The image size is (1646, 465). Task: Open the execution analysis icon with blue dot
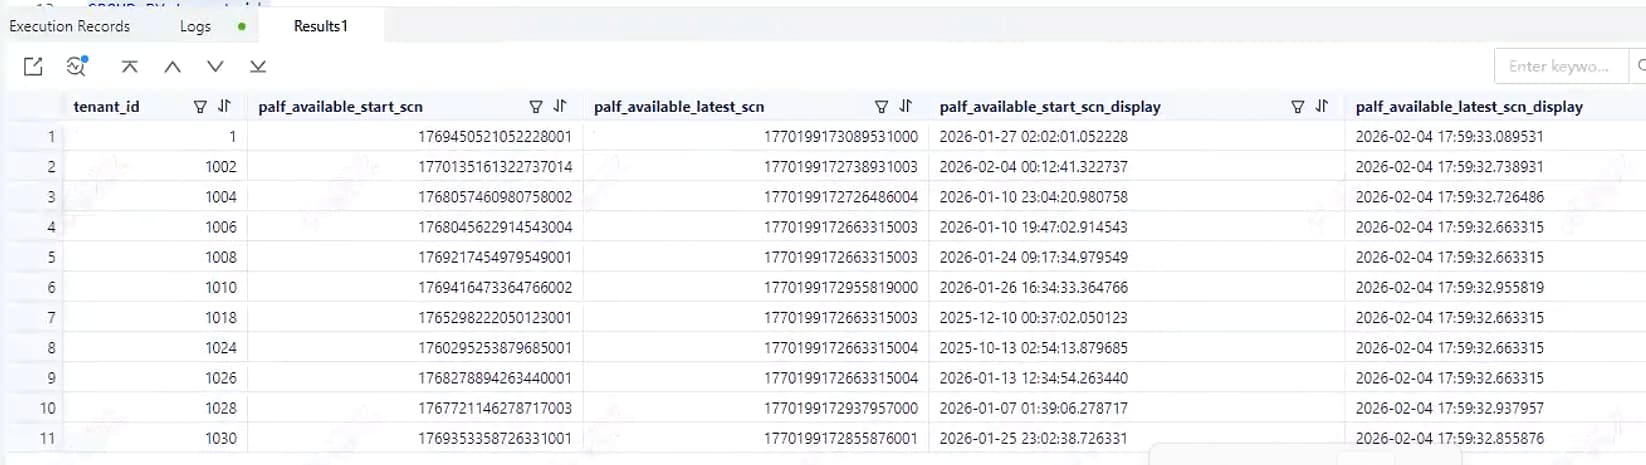[76, 66]
